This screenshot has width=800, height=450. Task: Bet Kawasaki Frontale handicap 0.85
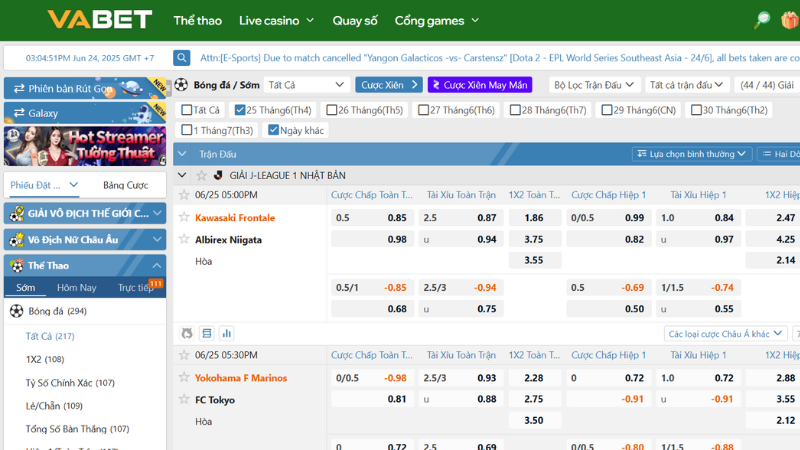[x=372, y=217]
